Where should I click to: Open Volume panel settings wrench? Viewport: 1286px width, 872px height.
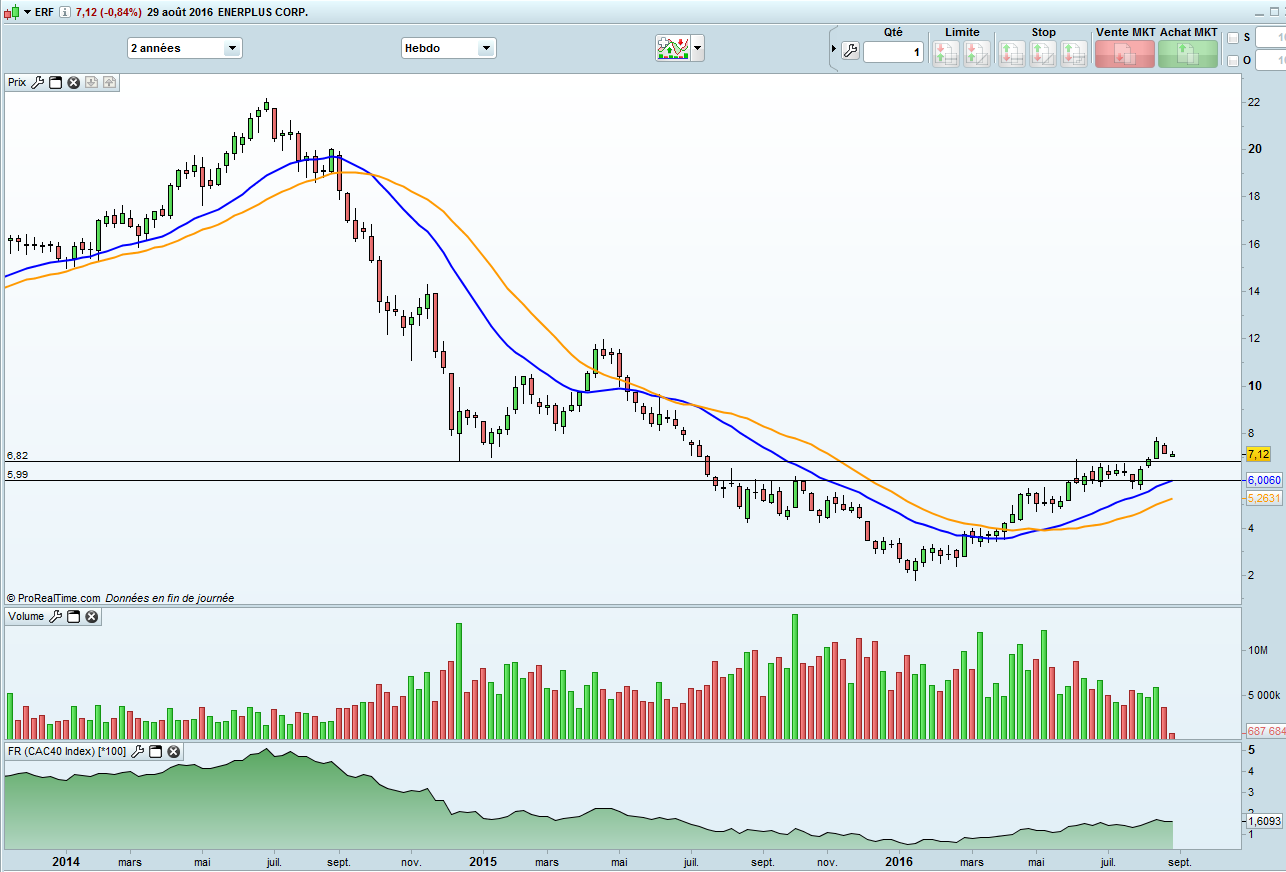(x=56, y=617)
